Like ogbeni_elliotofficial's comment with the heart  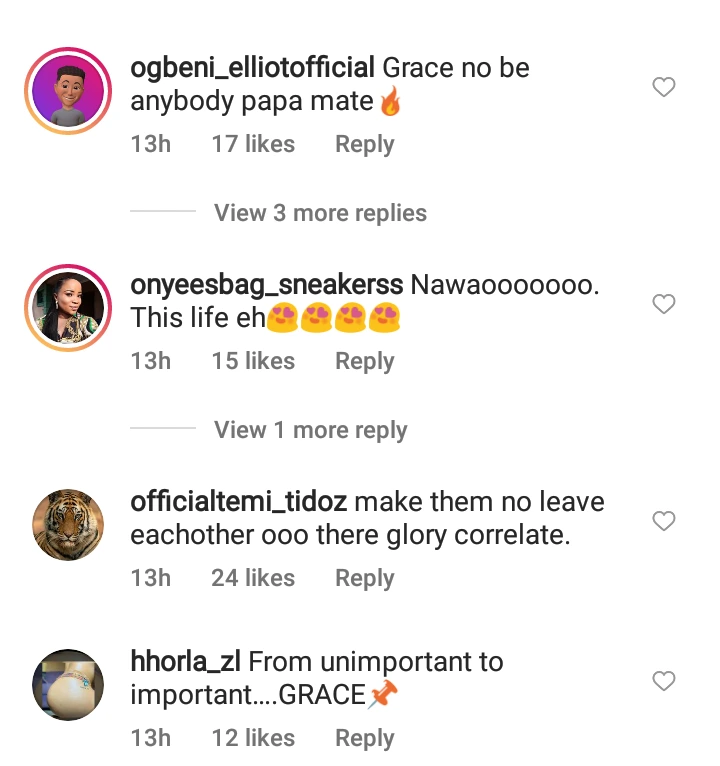[663, 88]
